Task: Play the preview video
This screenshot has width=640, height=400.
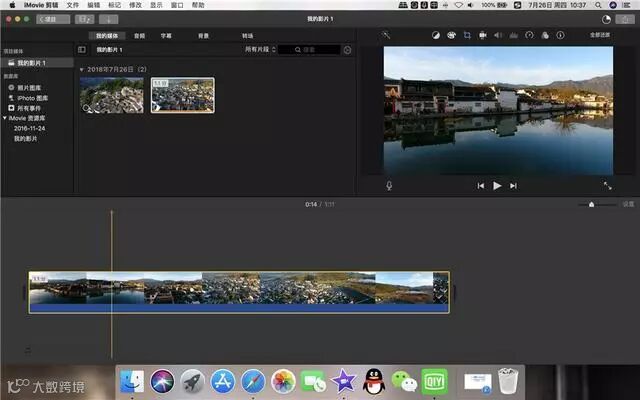Action: [497, 185]
